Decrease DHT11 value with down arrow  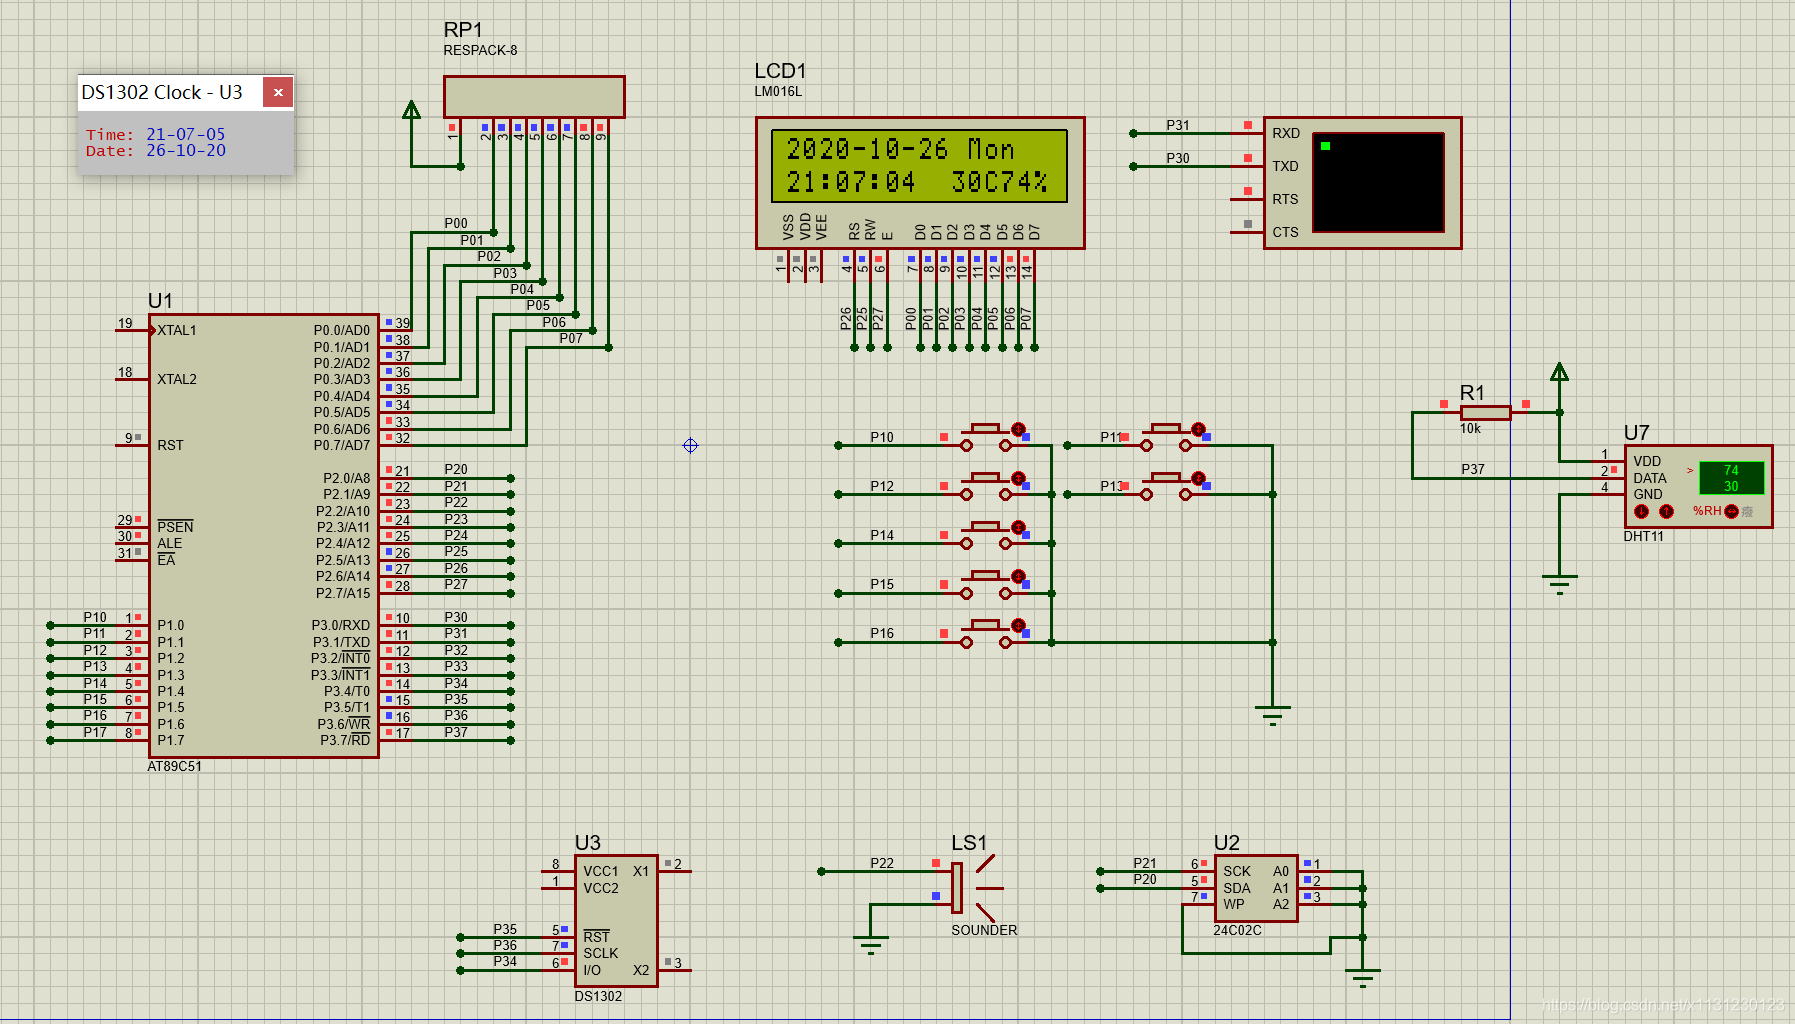click(x=1641, y=511)
